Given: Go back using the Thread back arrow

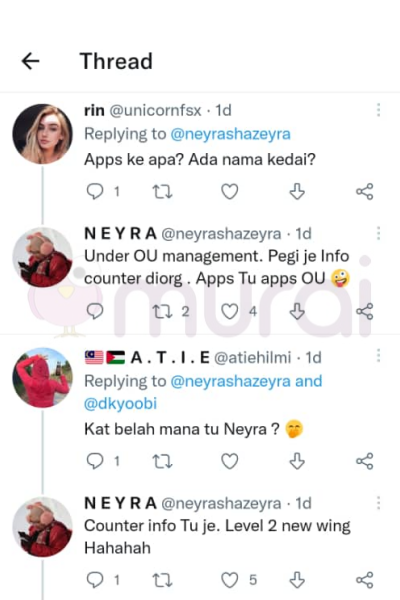Looking at the screenshot, I should click(31, 61).
